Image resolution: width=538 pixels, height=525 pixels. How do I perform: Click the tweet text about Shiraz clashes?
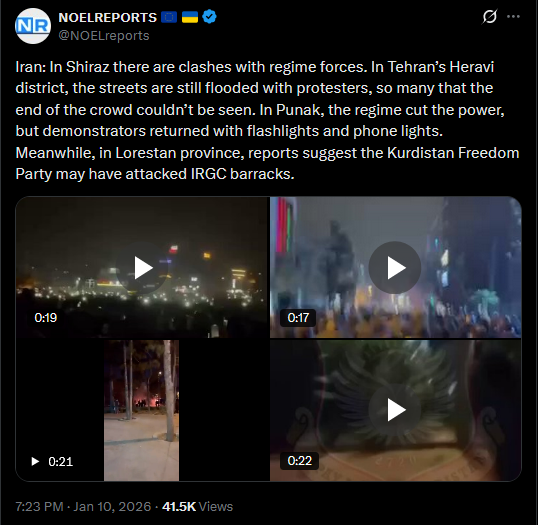[x=267, y=120]
